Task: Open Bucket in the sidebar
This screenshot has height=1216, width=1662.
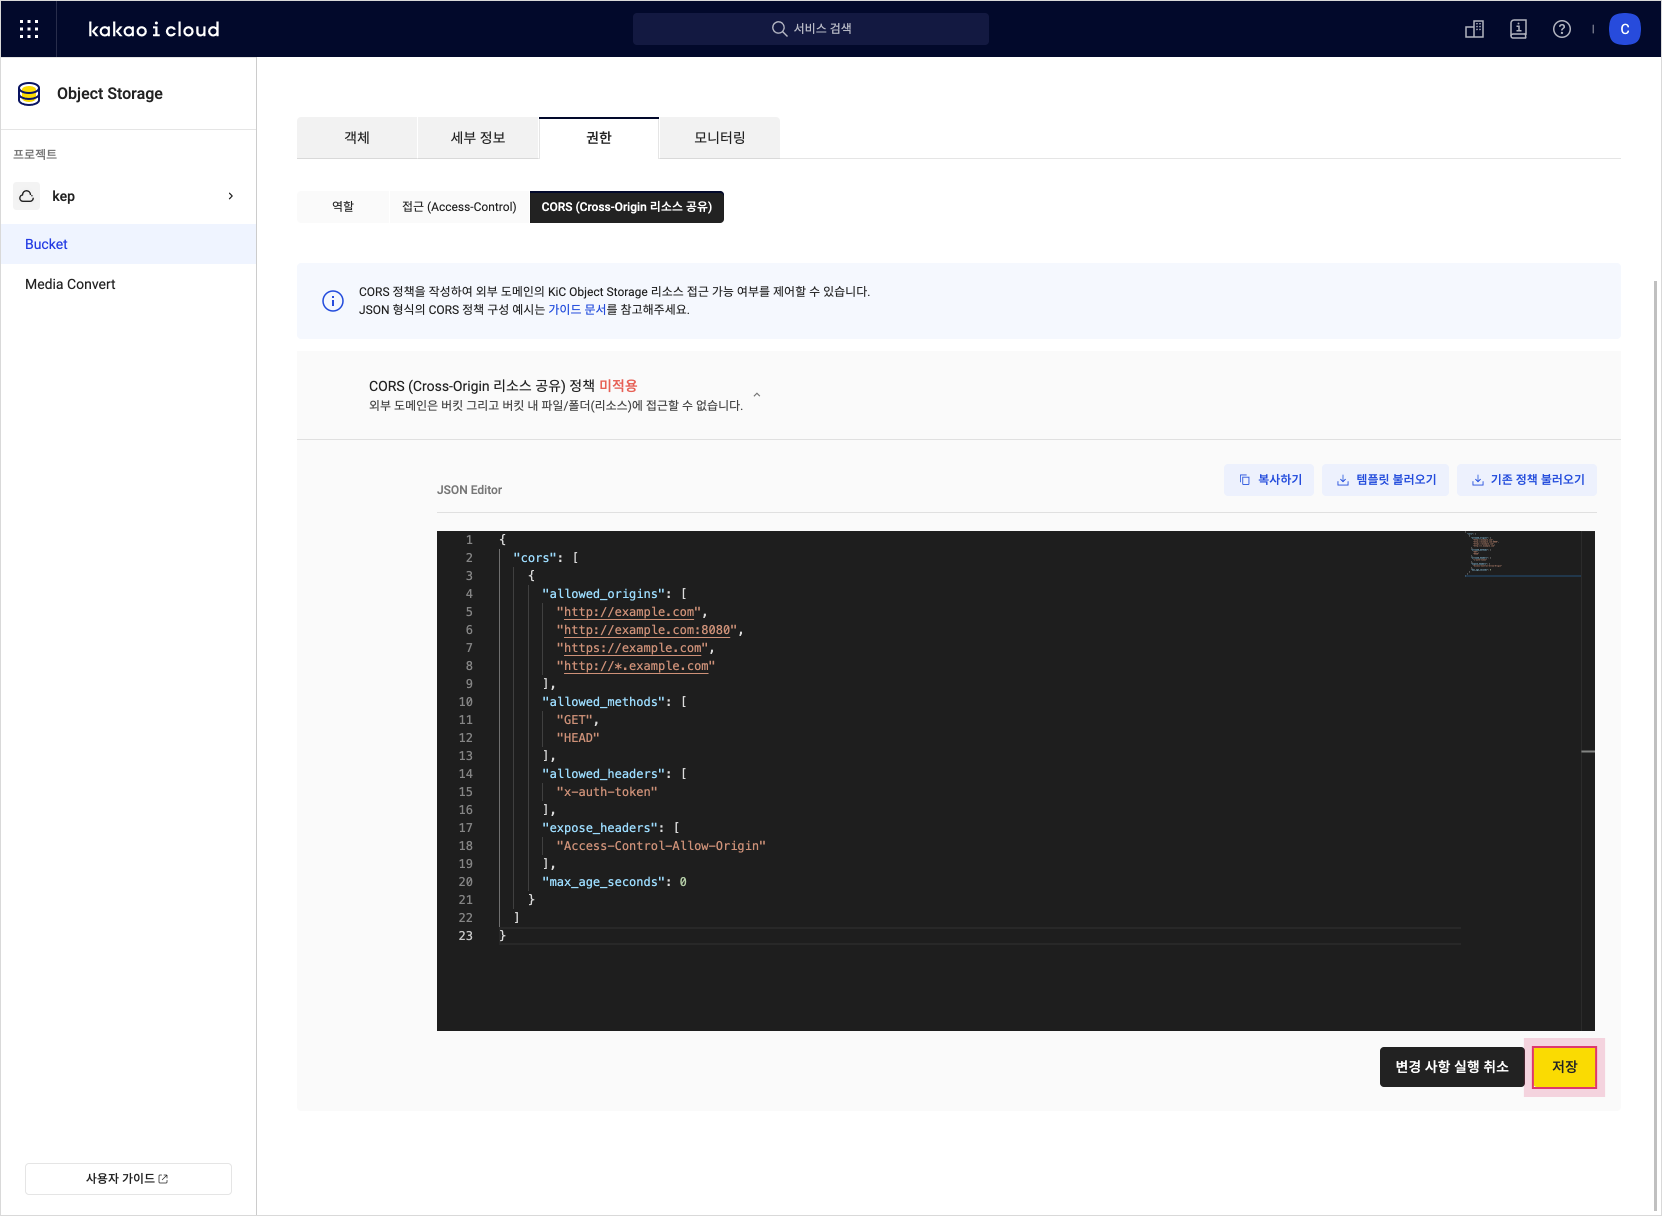Action: click(128, 244)
